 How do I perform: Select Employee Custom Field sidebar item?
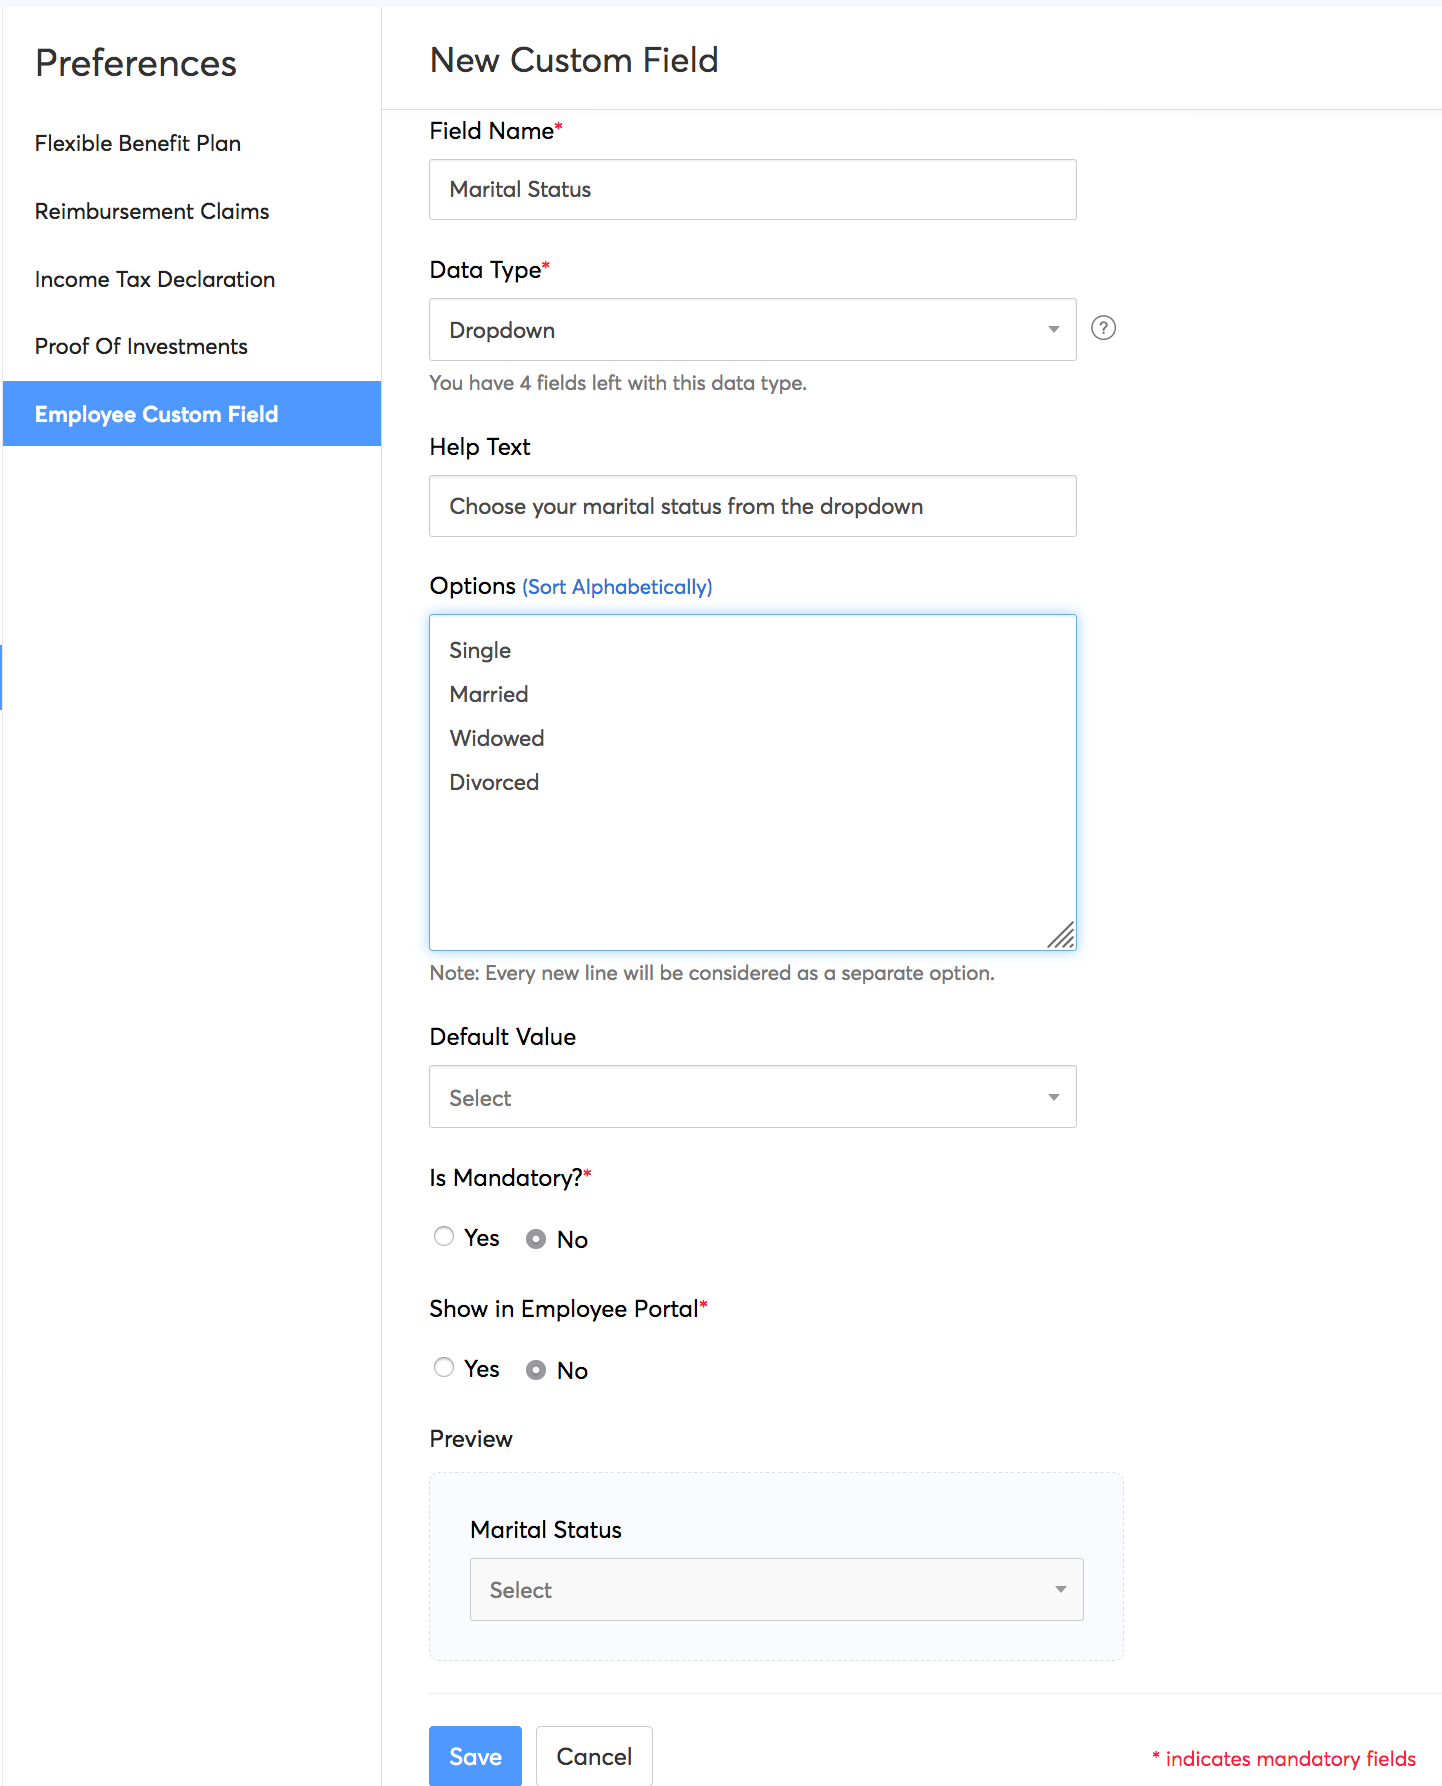click(x=157, y=414)
